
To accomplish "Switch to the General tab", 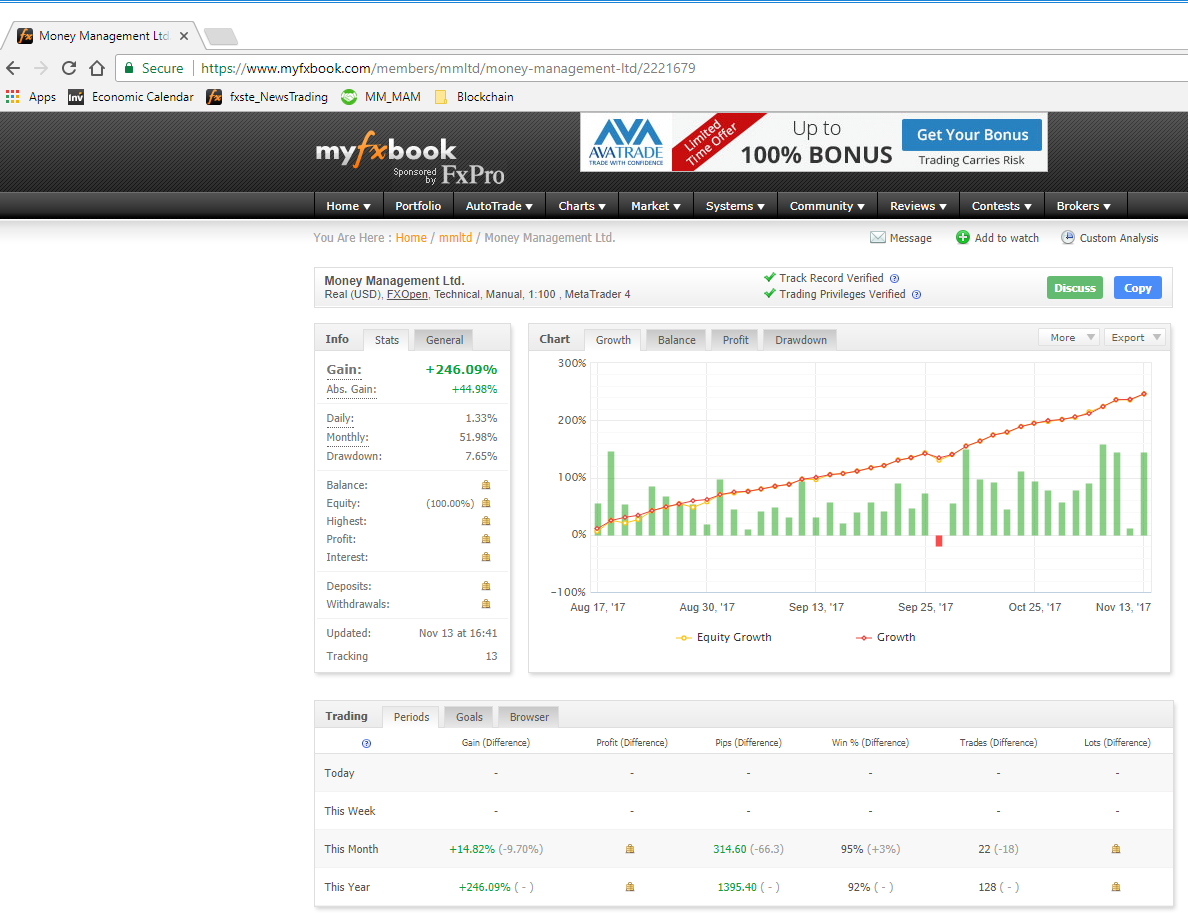I will [445, 340].
